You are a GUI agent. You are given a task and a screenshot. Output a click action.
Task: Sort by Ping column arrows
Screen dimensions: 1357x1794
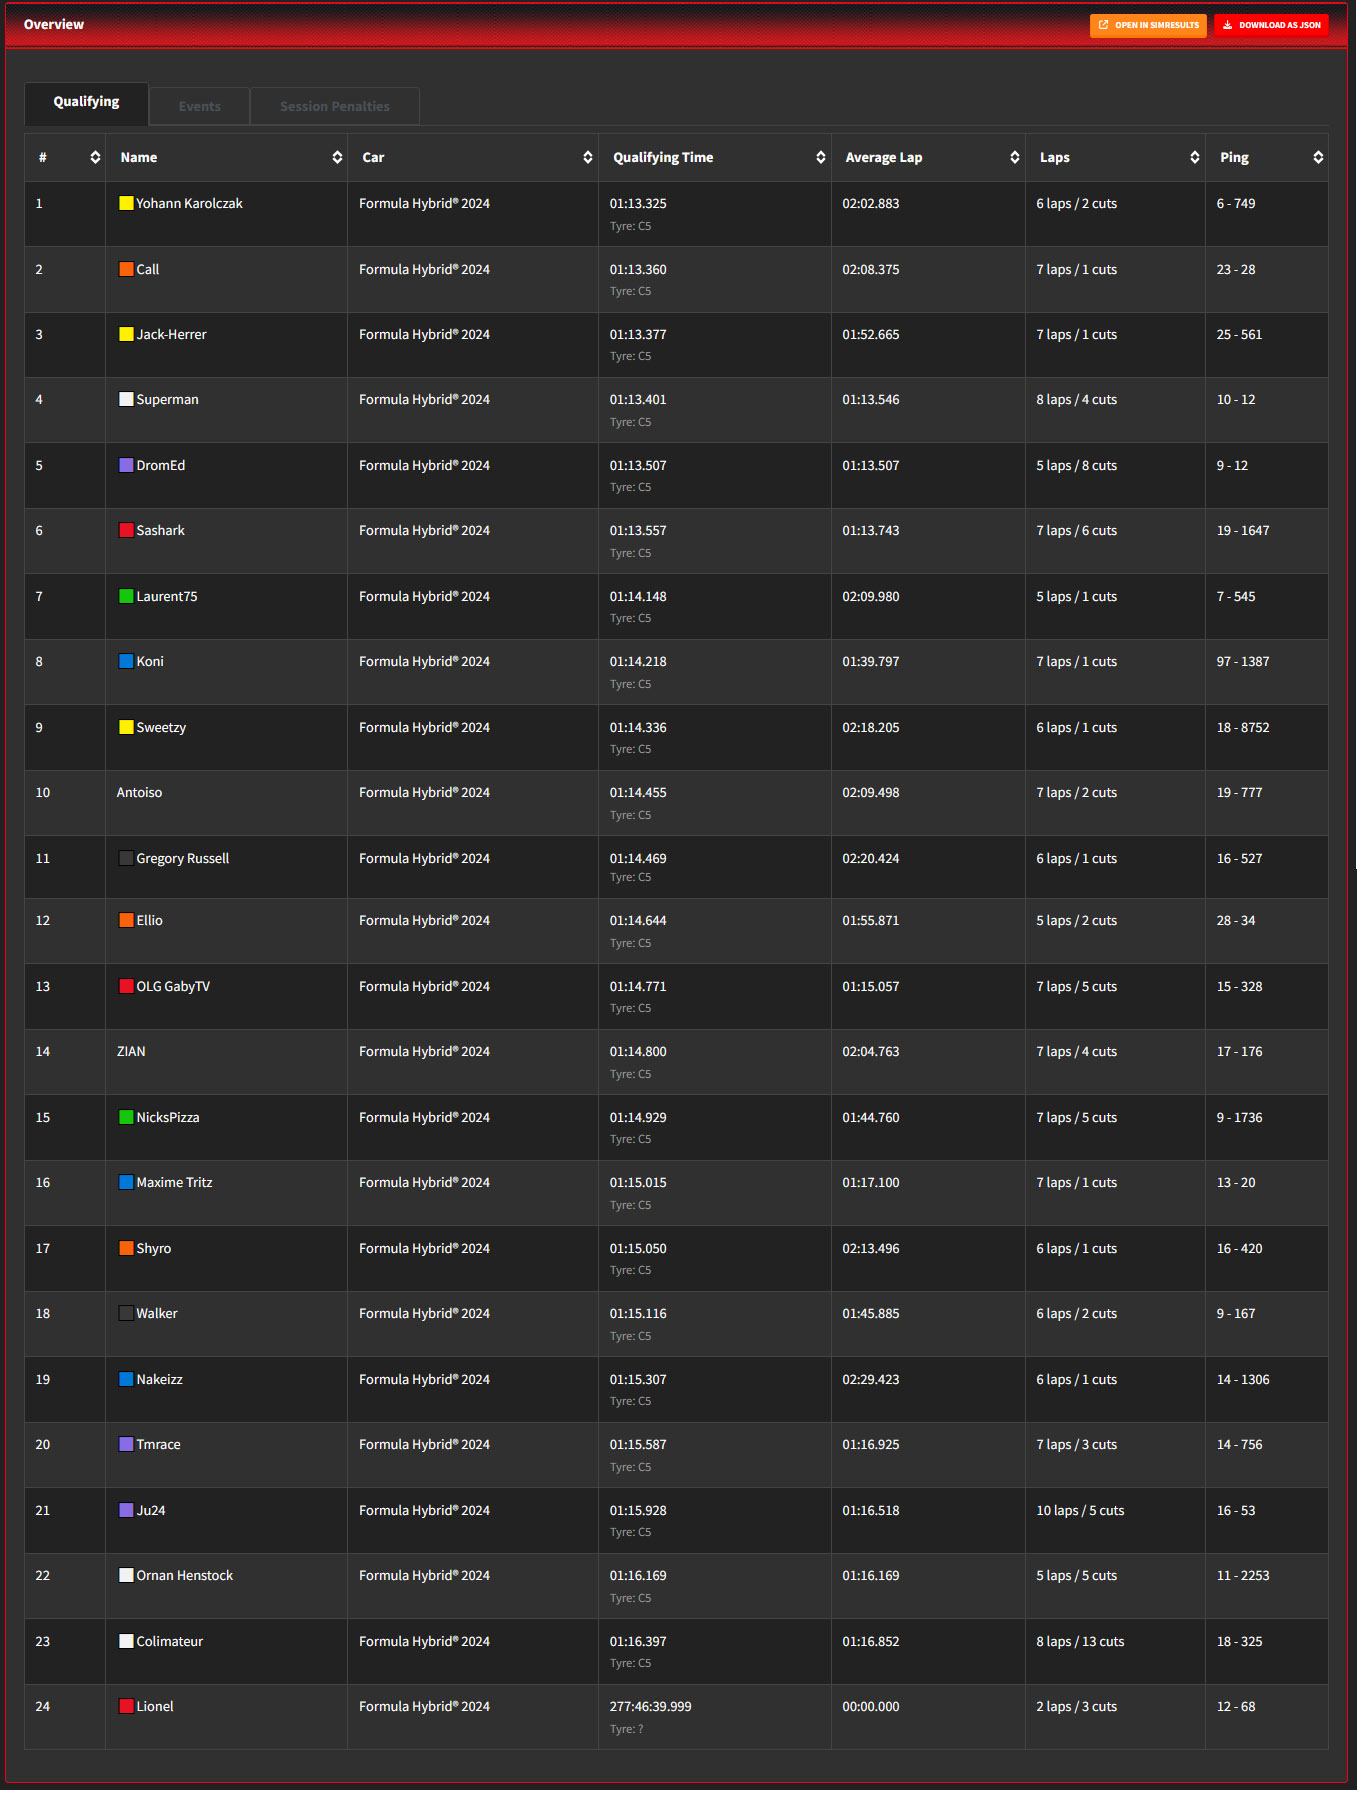(1318, 157)
